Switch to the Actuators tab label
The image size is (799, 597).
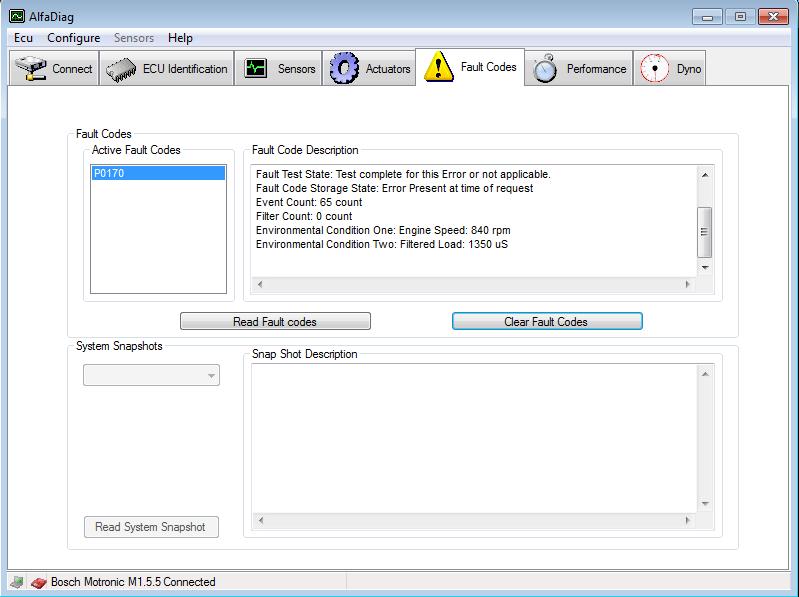(388, 69)
